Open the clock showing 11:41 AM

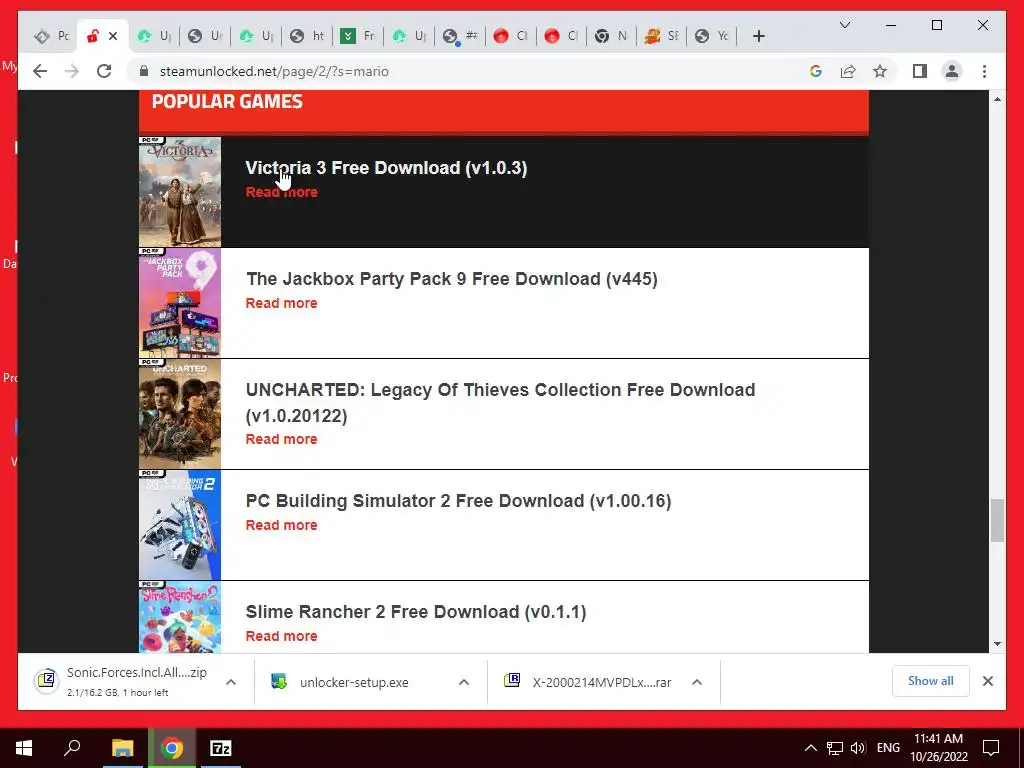939,748
